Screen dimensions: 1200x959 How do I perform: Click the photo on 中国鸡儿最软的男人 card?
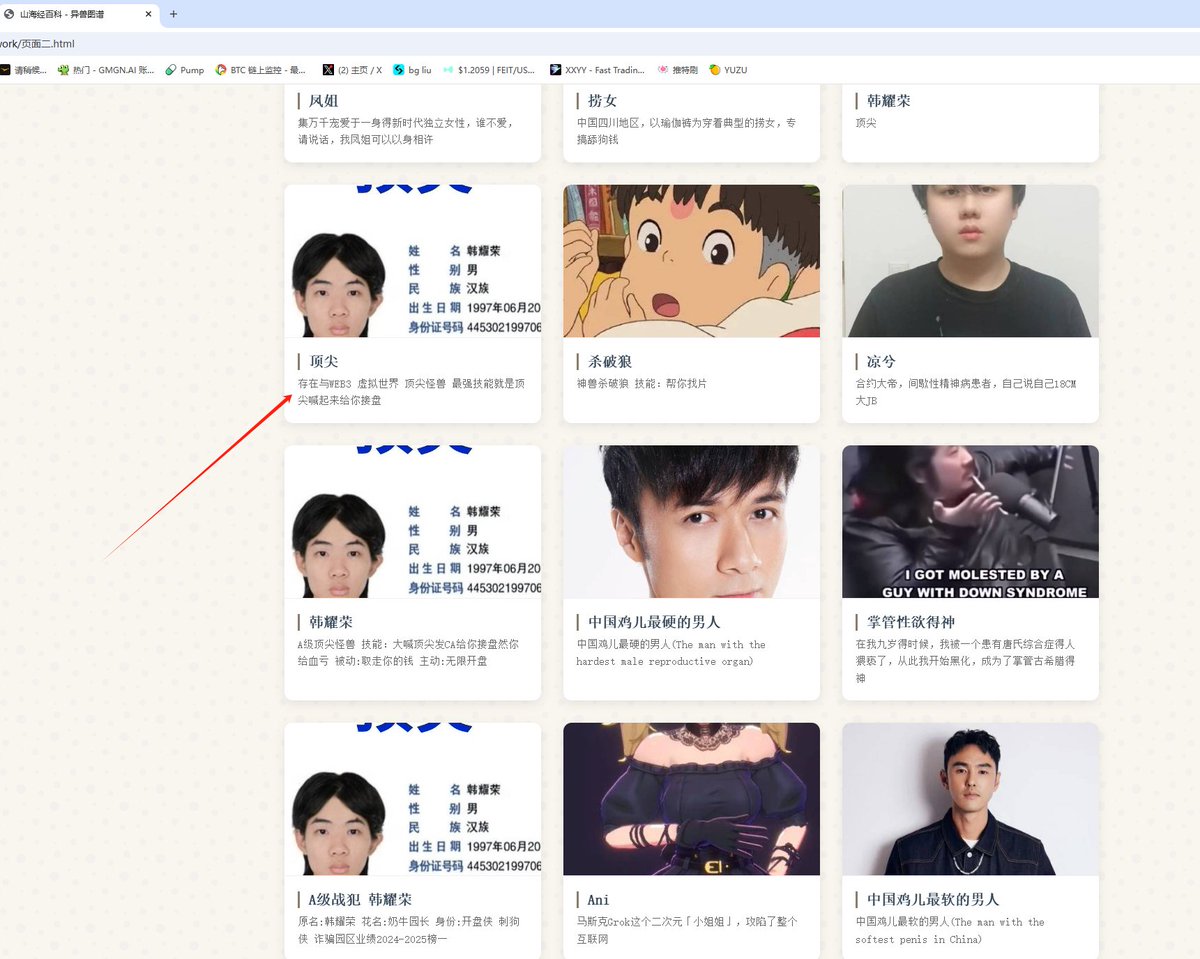(970, 799)
